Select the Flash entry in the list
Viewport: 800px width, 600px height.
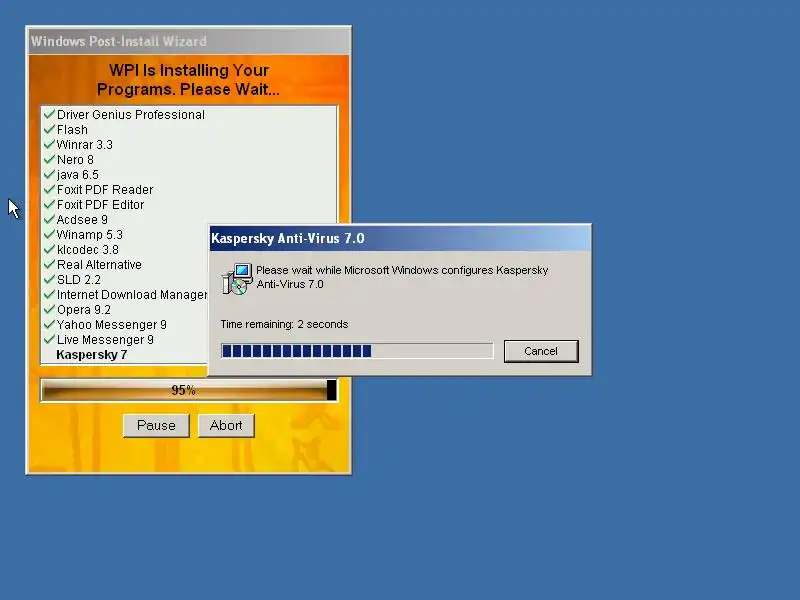(x=72, y=130)
